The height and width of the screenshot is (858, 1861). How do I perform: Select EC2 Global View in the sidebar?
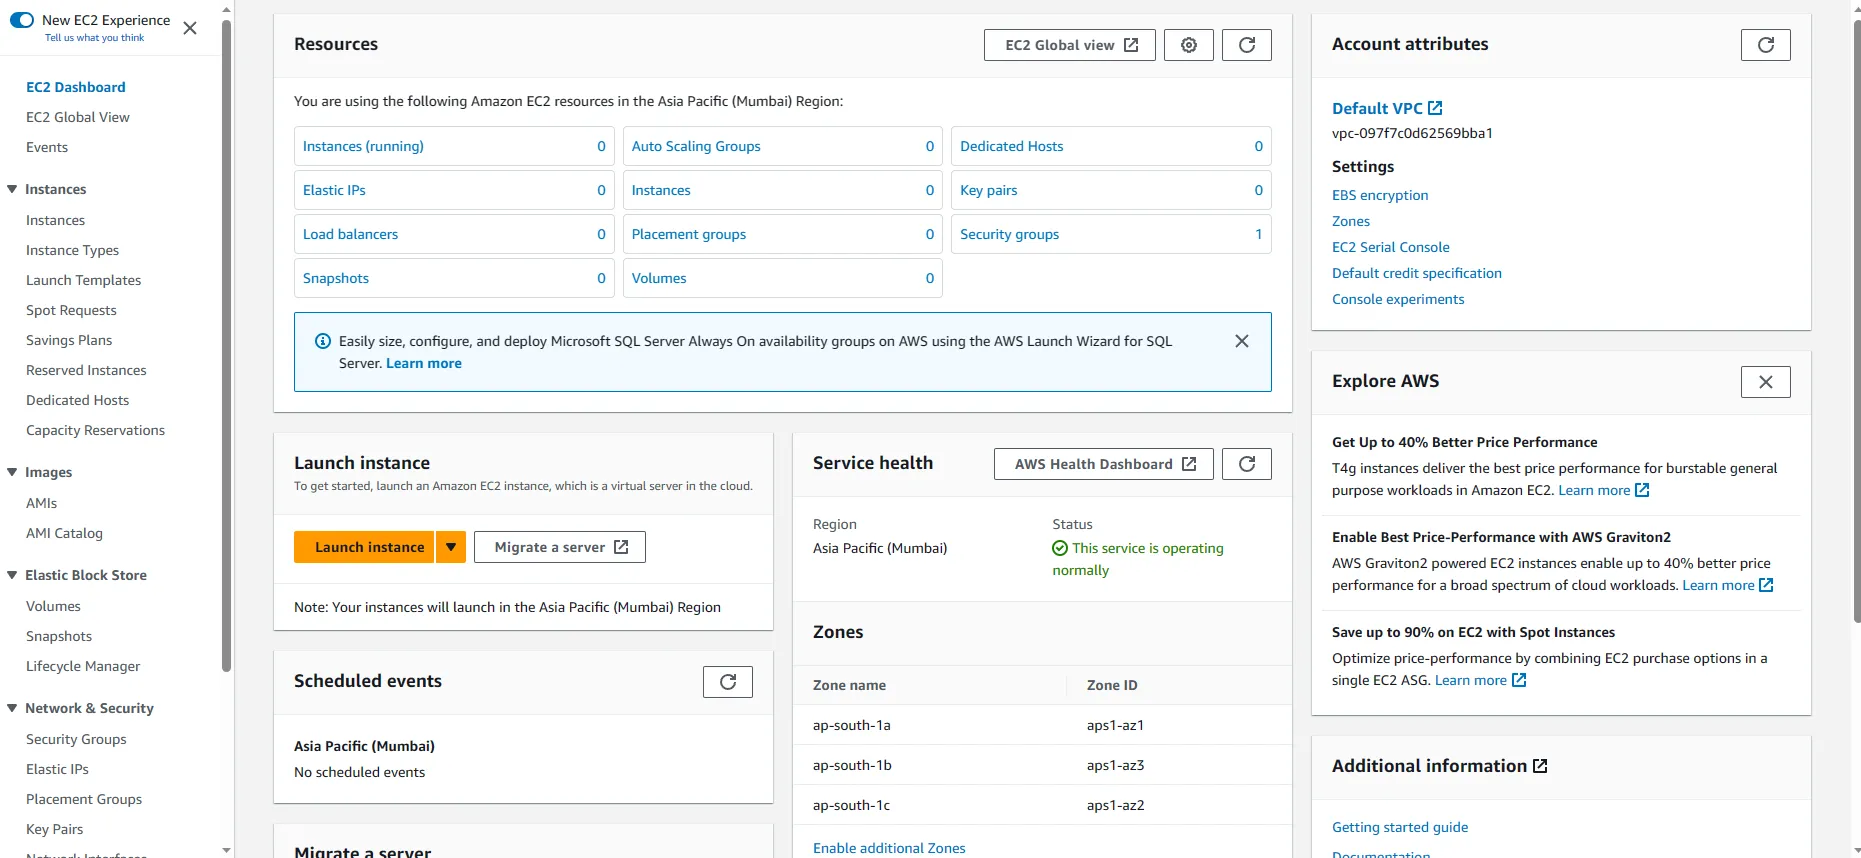pos(78,117)
